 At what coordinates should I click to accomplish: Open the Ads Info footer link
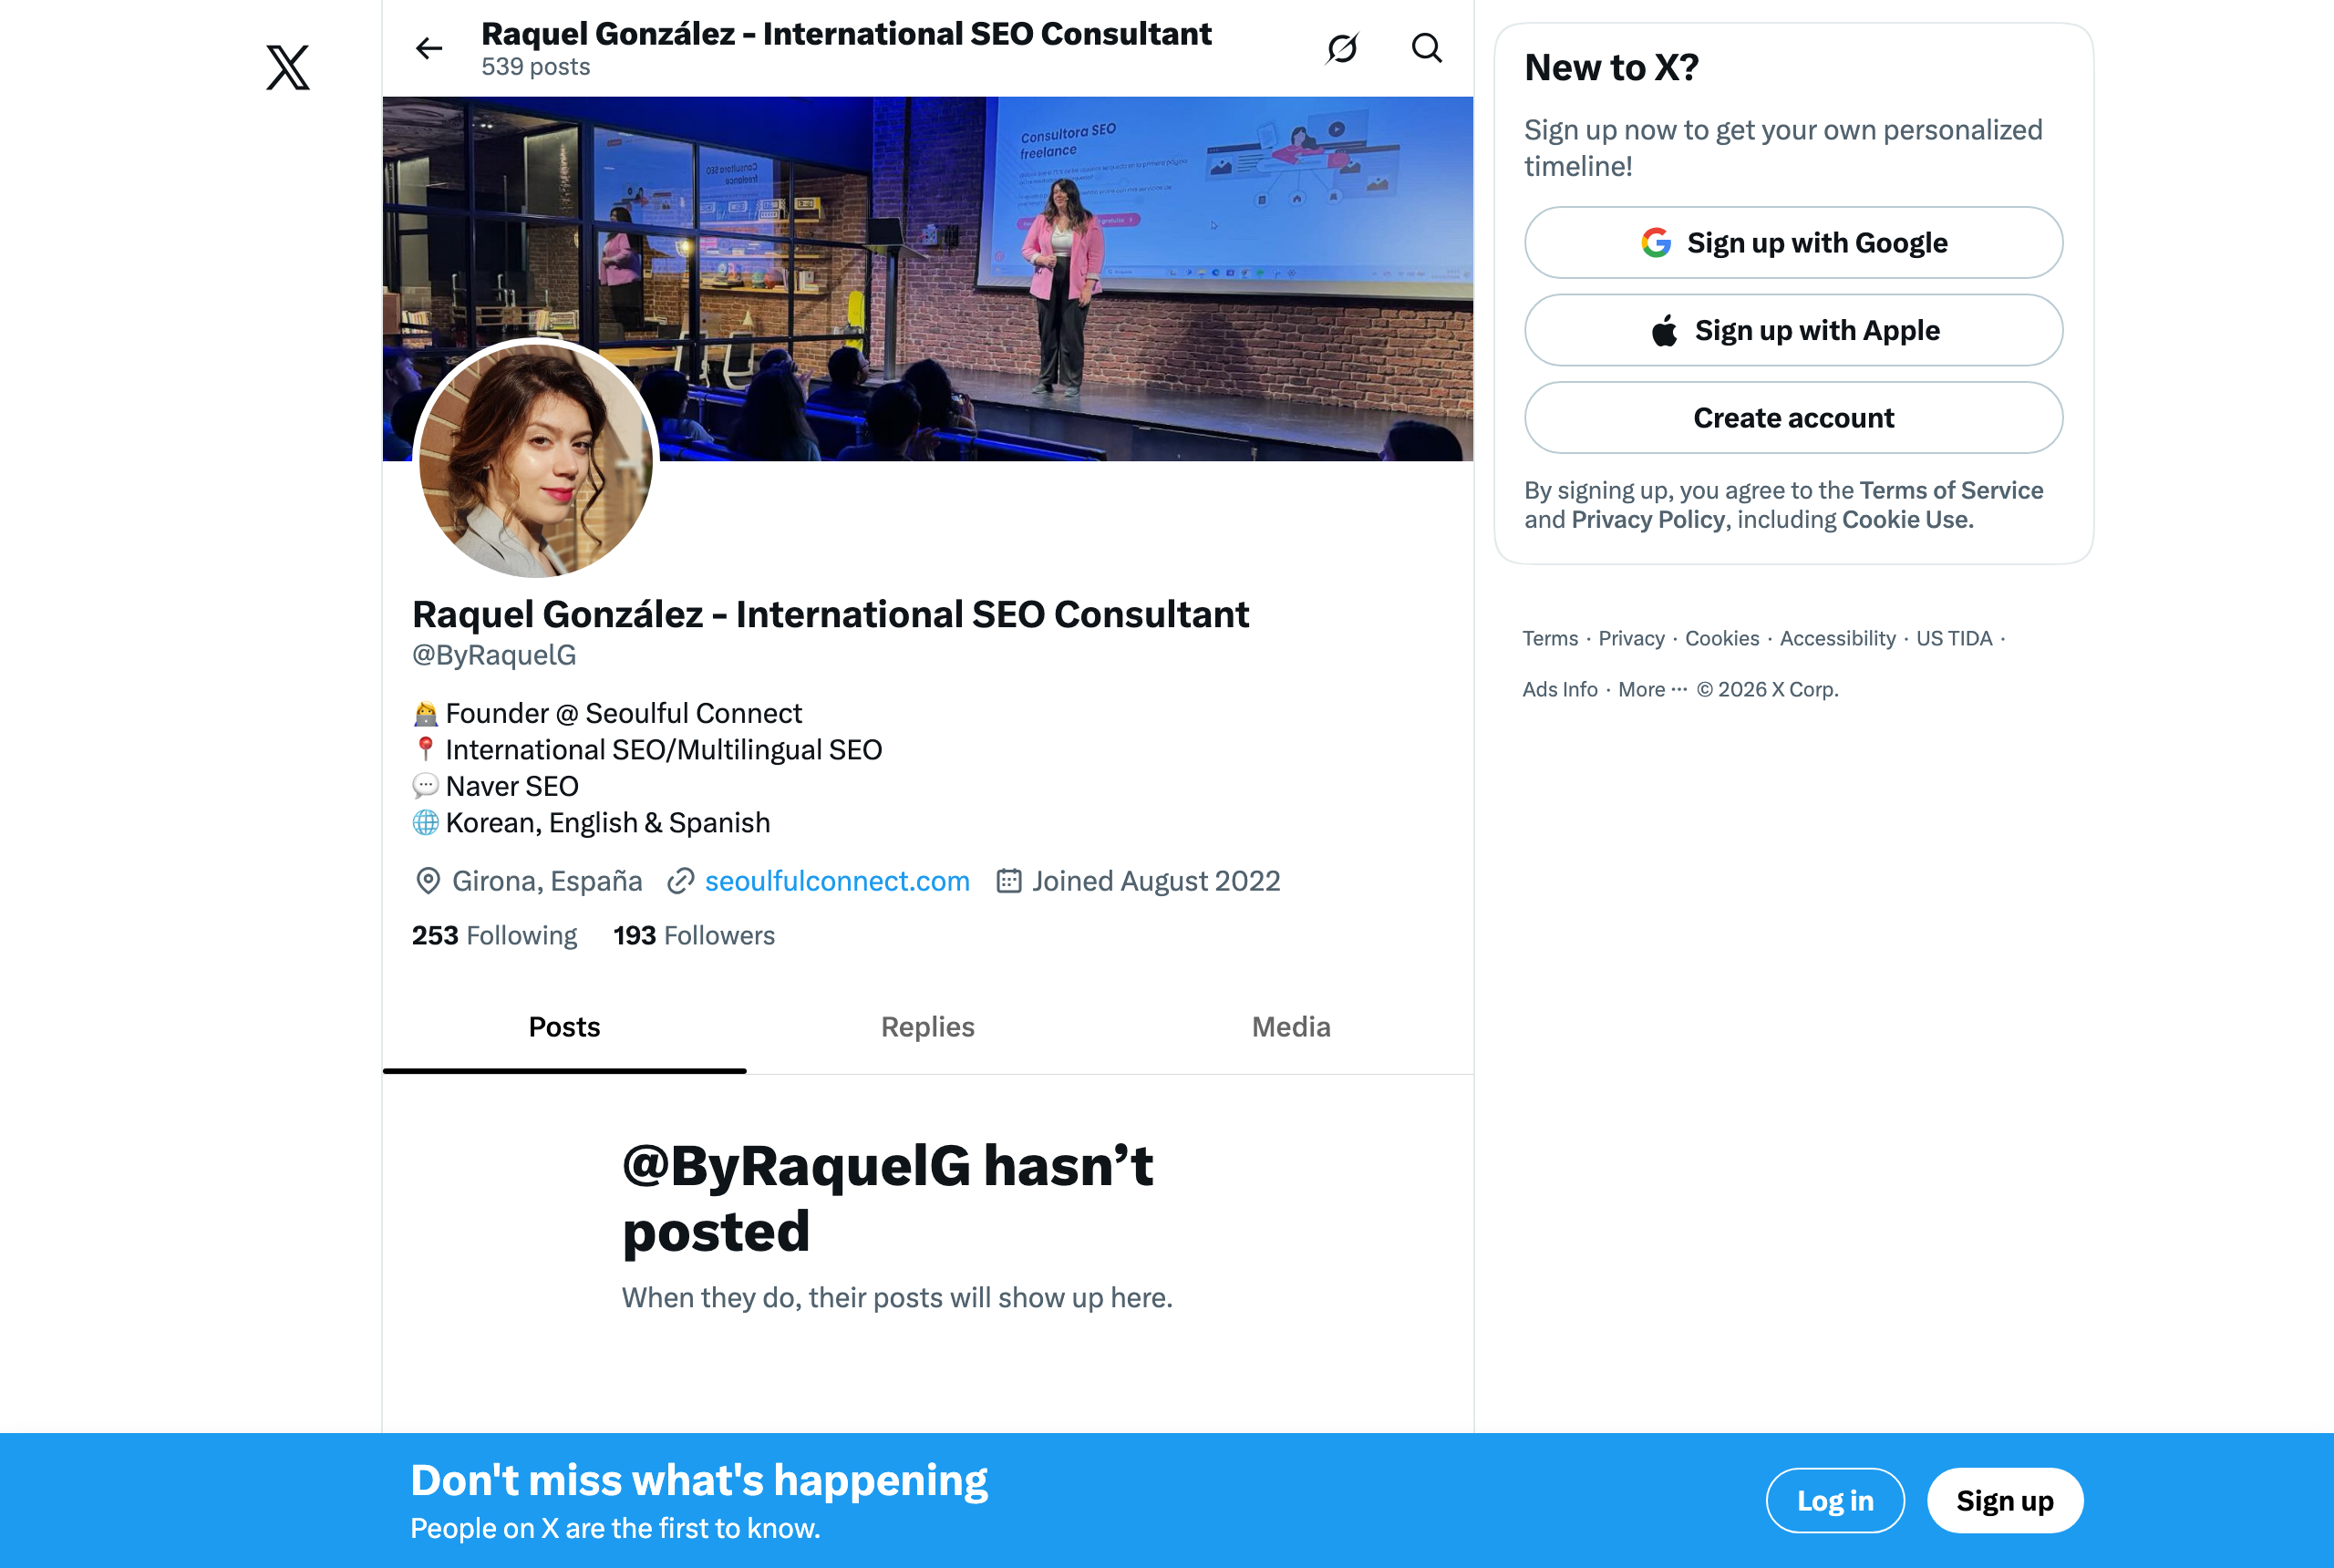[1560, 689]
